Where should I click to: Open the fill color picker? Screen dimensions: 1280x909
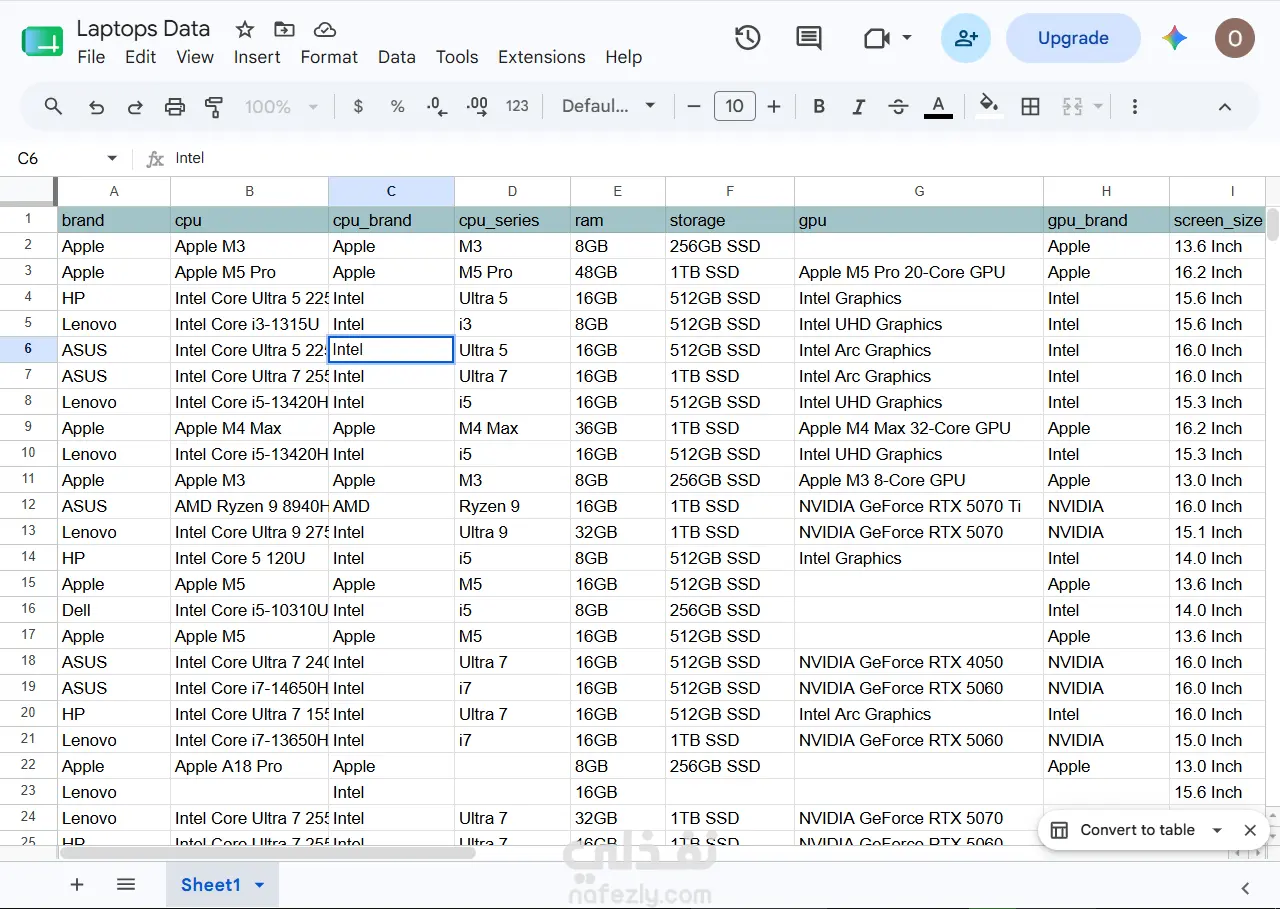click(989, 106)
